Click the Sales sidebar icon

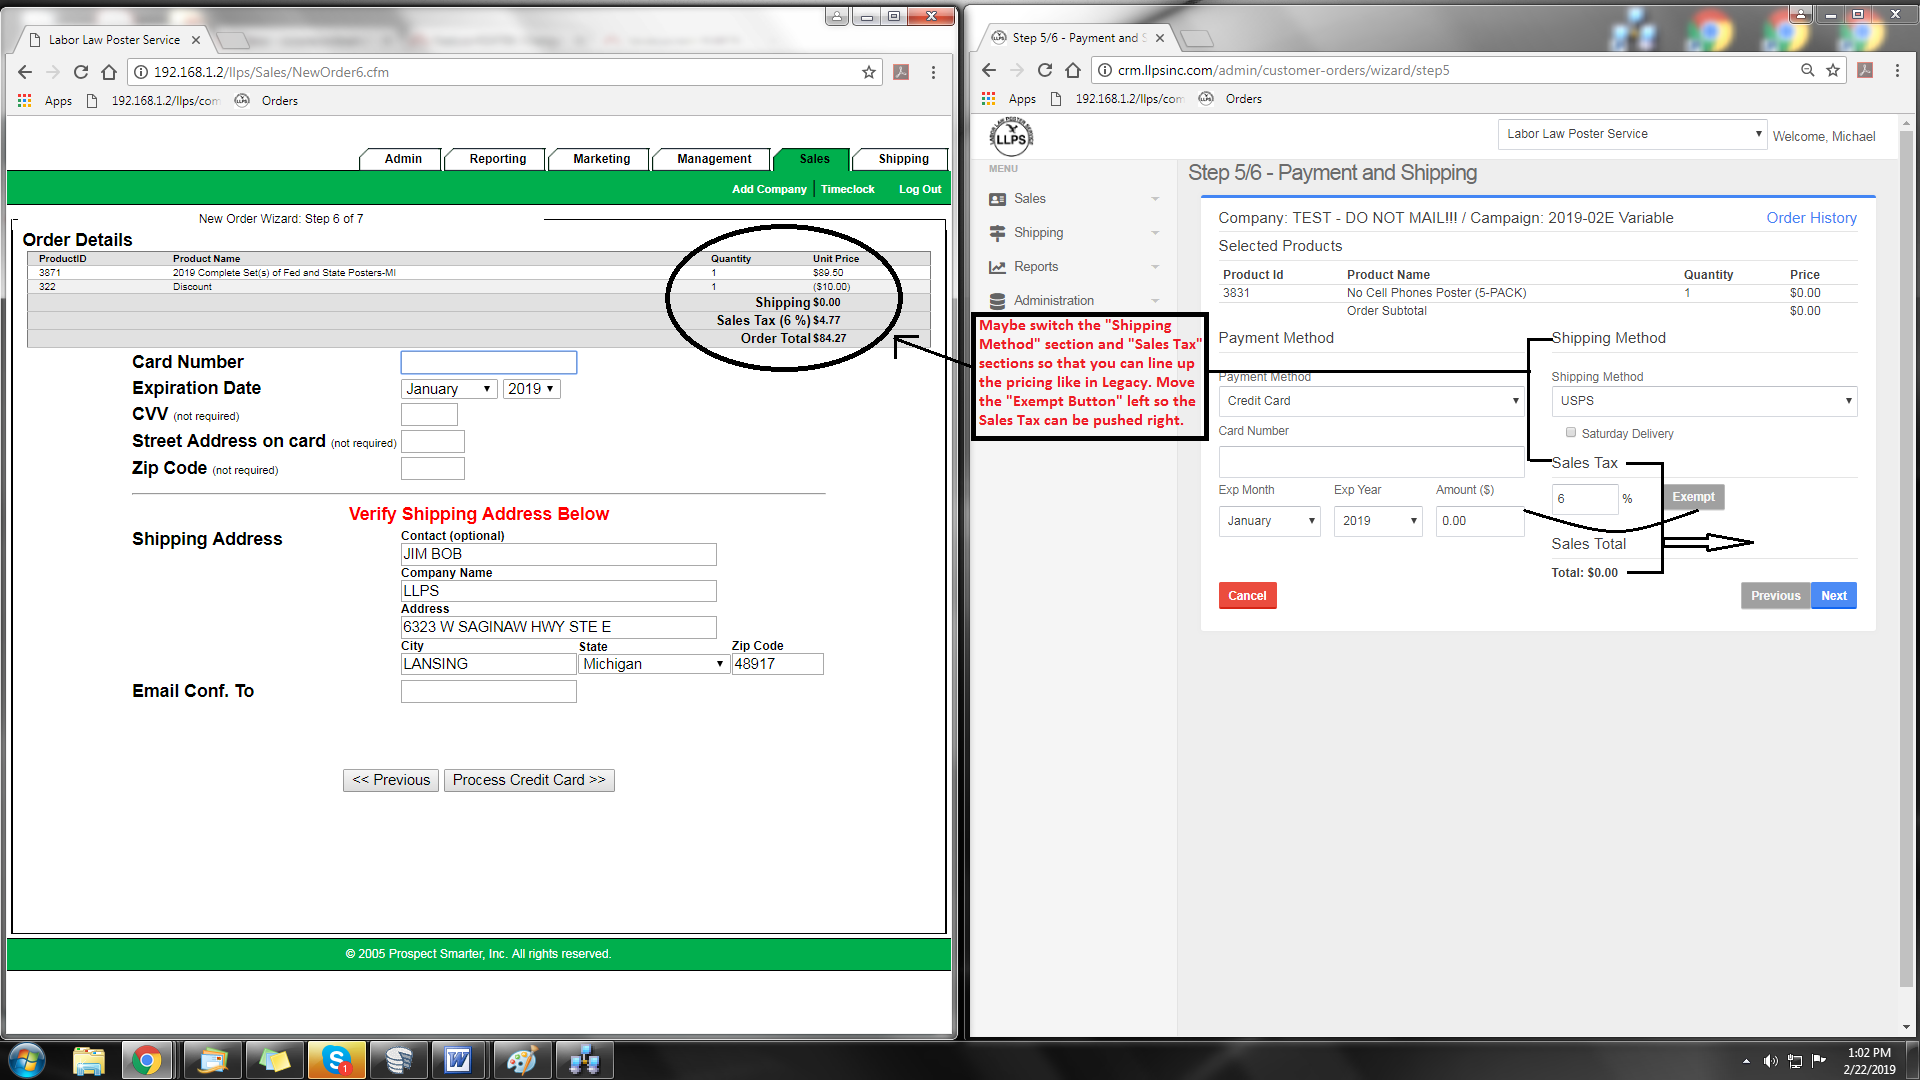(997, 199)
